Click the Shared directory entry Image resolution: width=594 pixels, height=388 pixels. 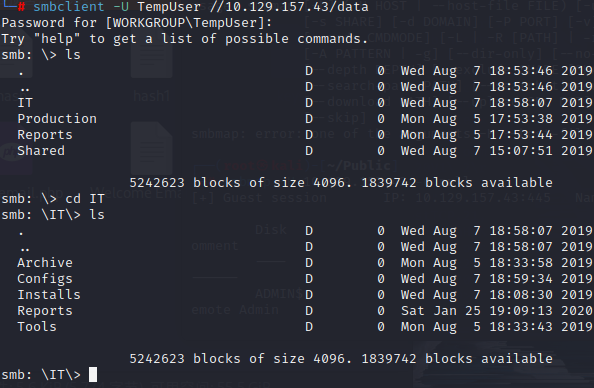[41, 151]
